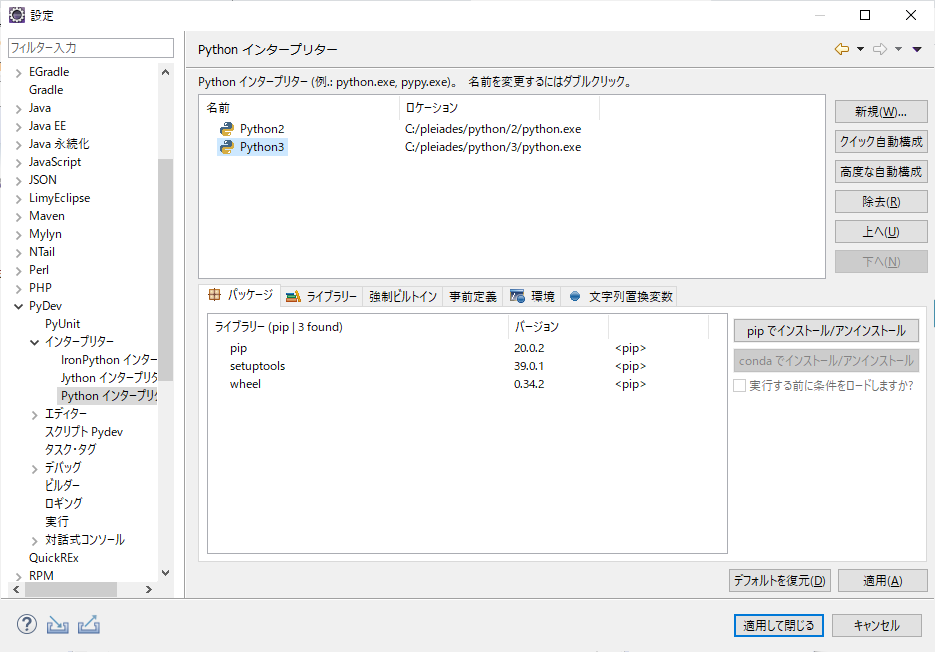Switch to the 環境 tab
Image resolution: width=935 pixels, height=652 pixels.
[x=532, y=296]
